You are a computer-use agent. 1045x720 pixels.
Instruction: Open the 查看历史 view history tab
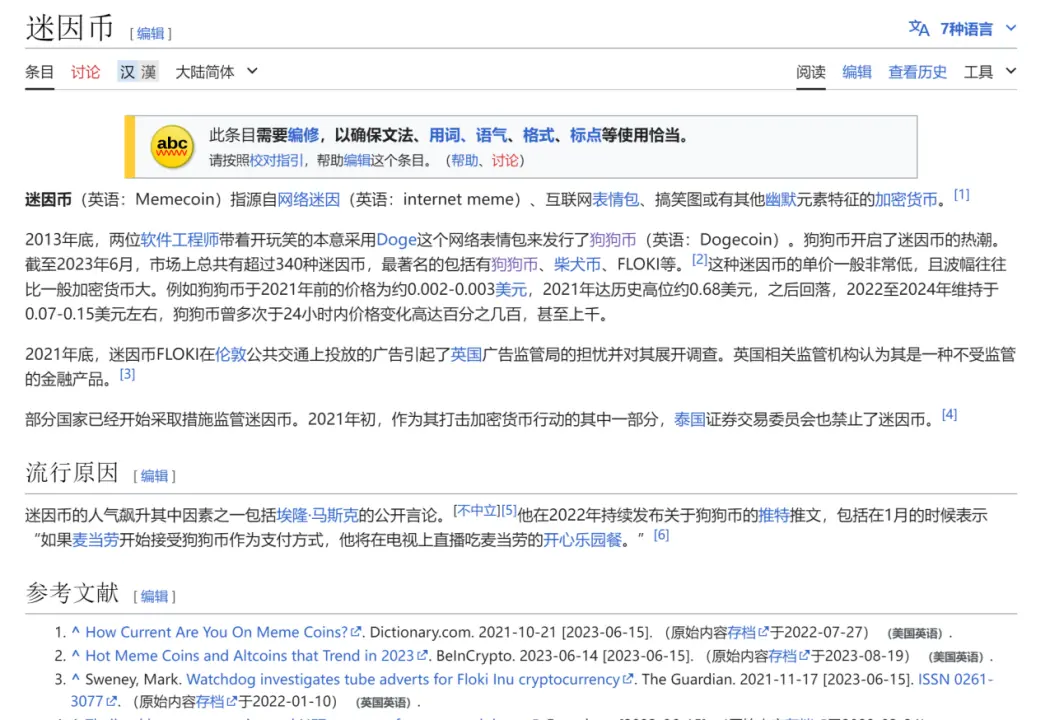(917, 71)
